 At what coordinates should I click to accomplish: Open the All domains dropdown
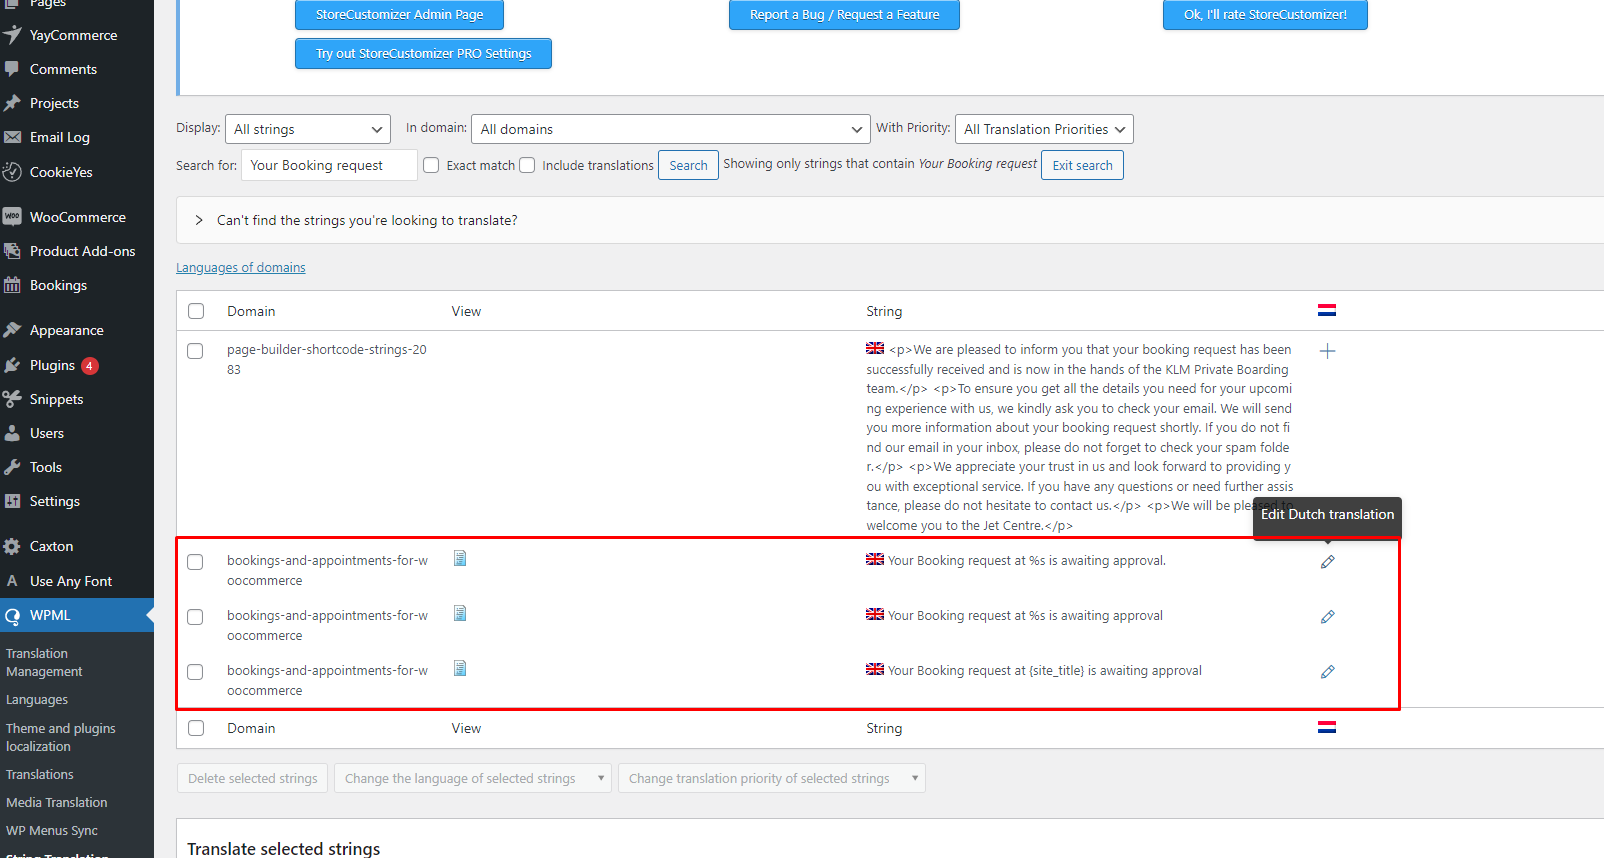pos(670,129)
